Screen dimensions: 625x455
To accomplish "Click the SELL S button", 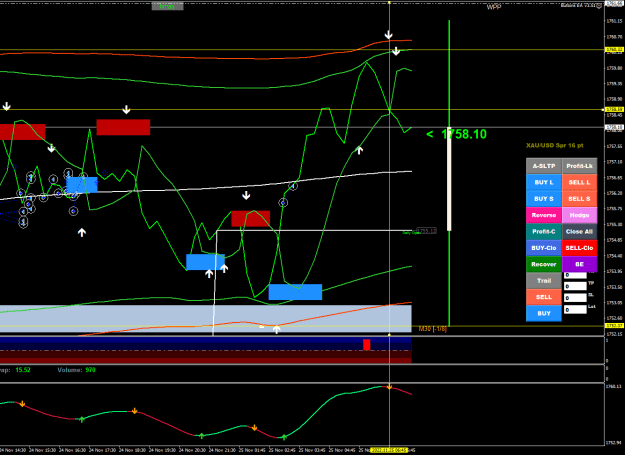I will (x=580, y=199).
